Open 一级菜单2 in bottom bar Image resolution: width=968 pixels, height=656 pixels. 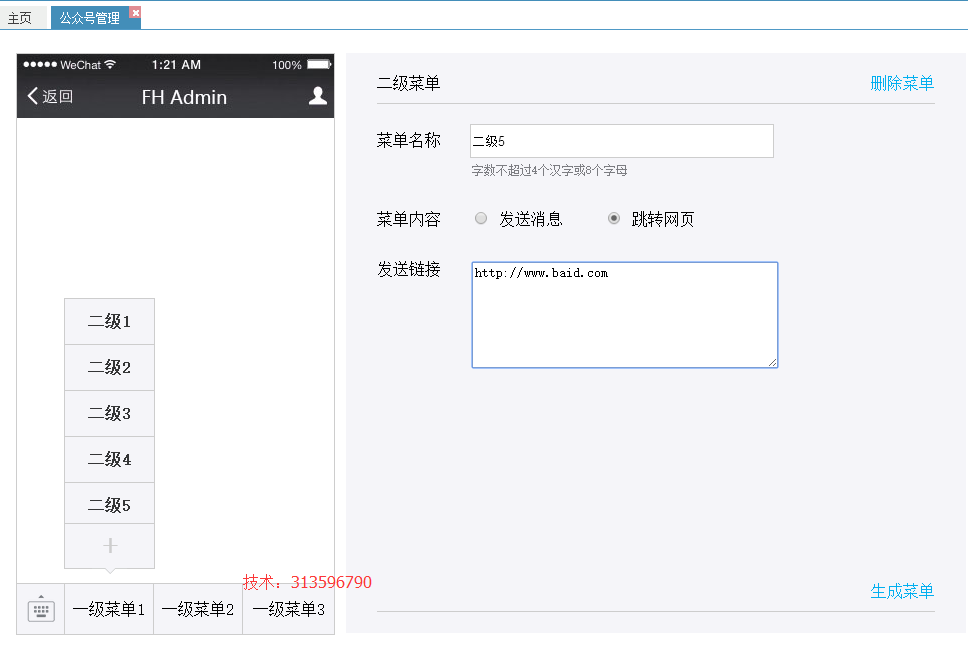(198, 610)
